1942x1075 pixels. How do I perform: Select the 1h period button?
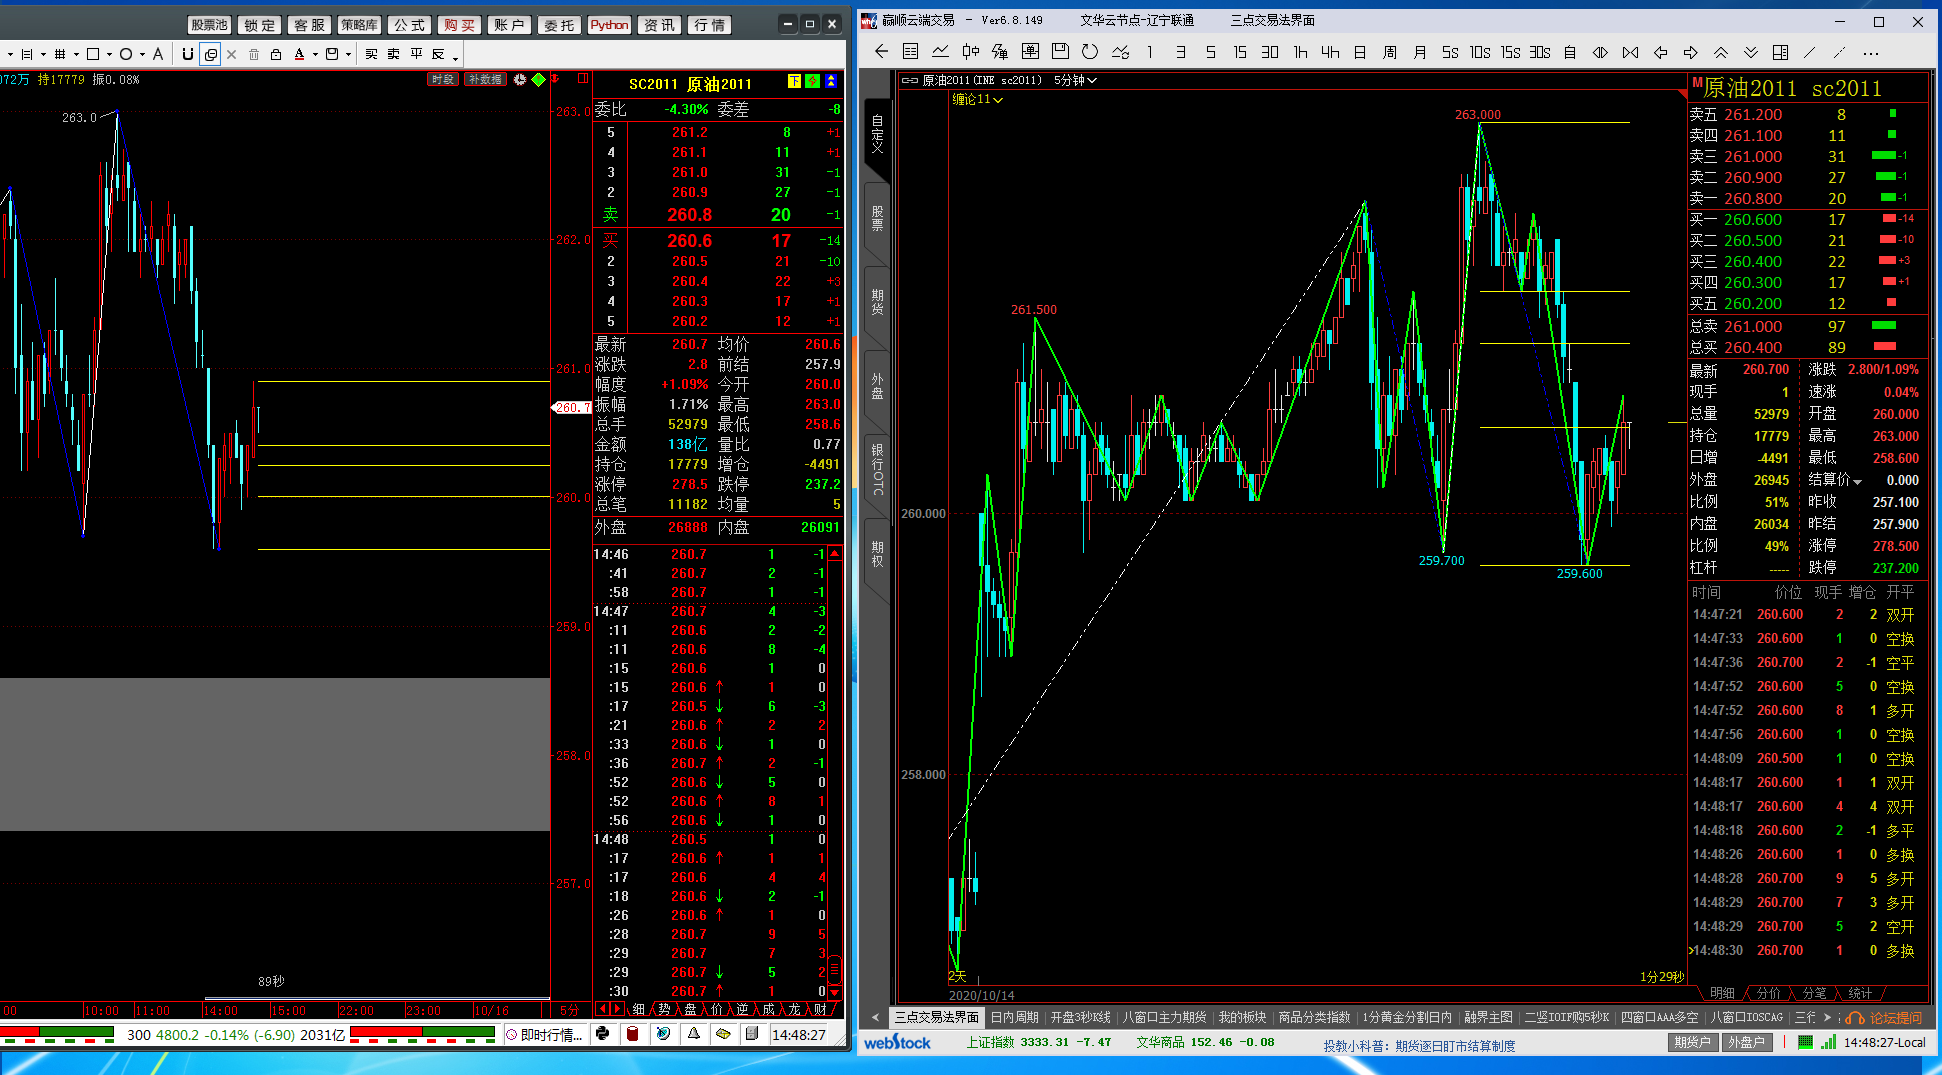click(x=1300, y=52)
